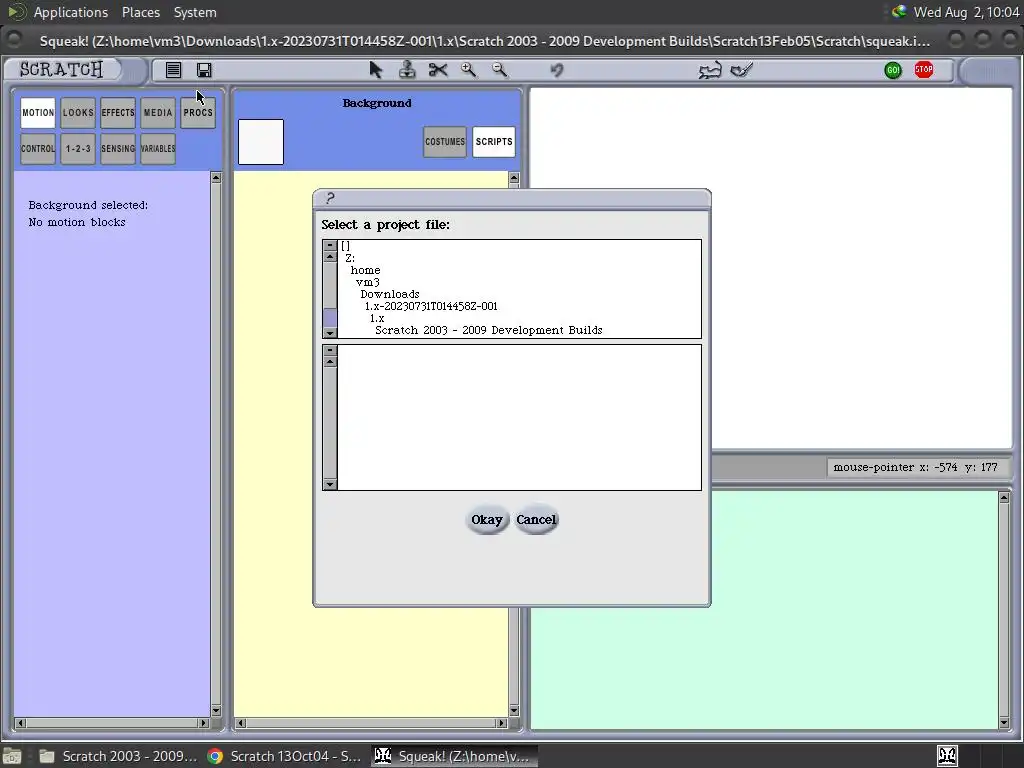
Task: Click the undo arrow icon
Action: click(556, 69)
